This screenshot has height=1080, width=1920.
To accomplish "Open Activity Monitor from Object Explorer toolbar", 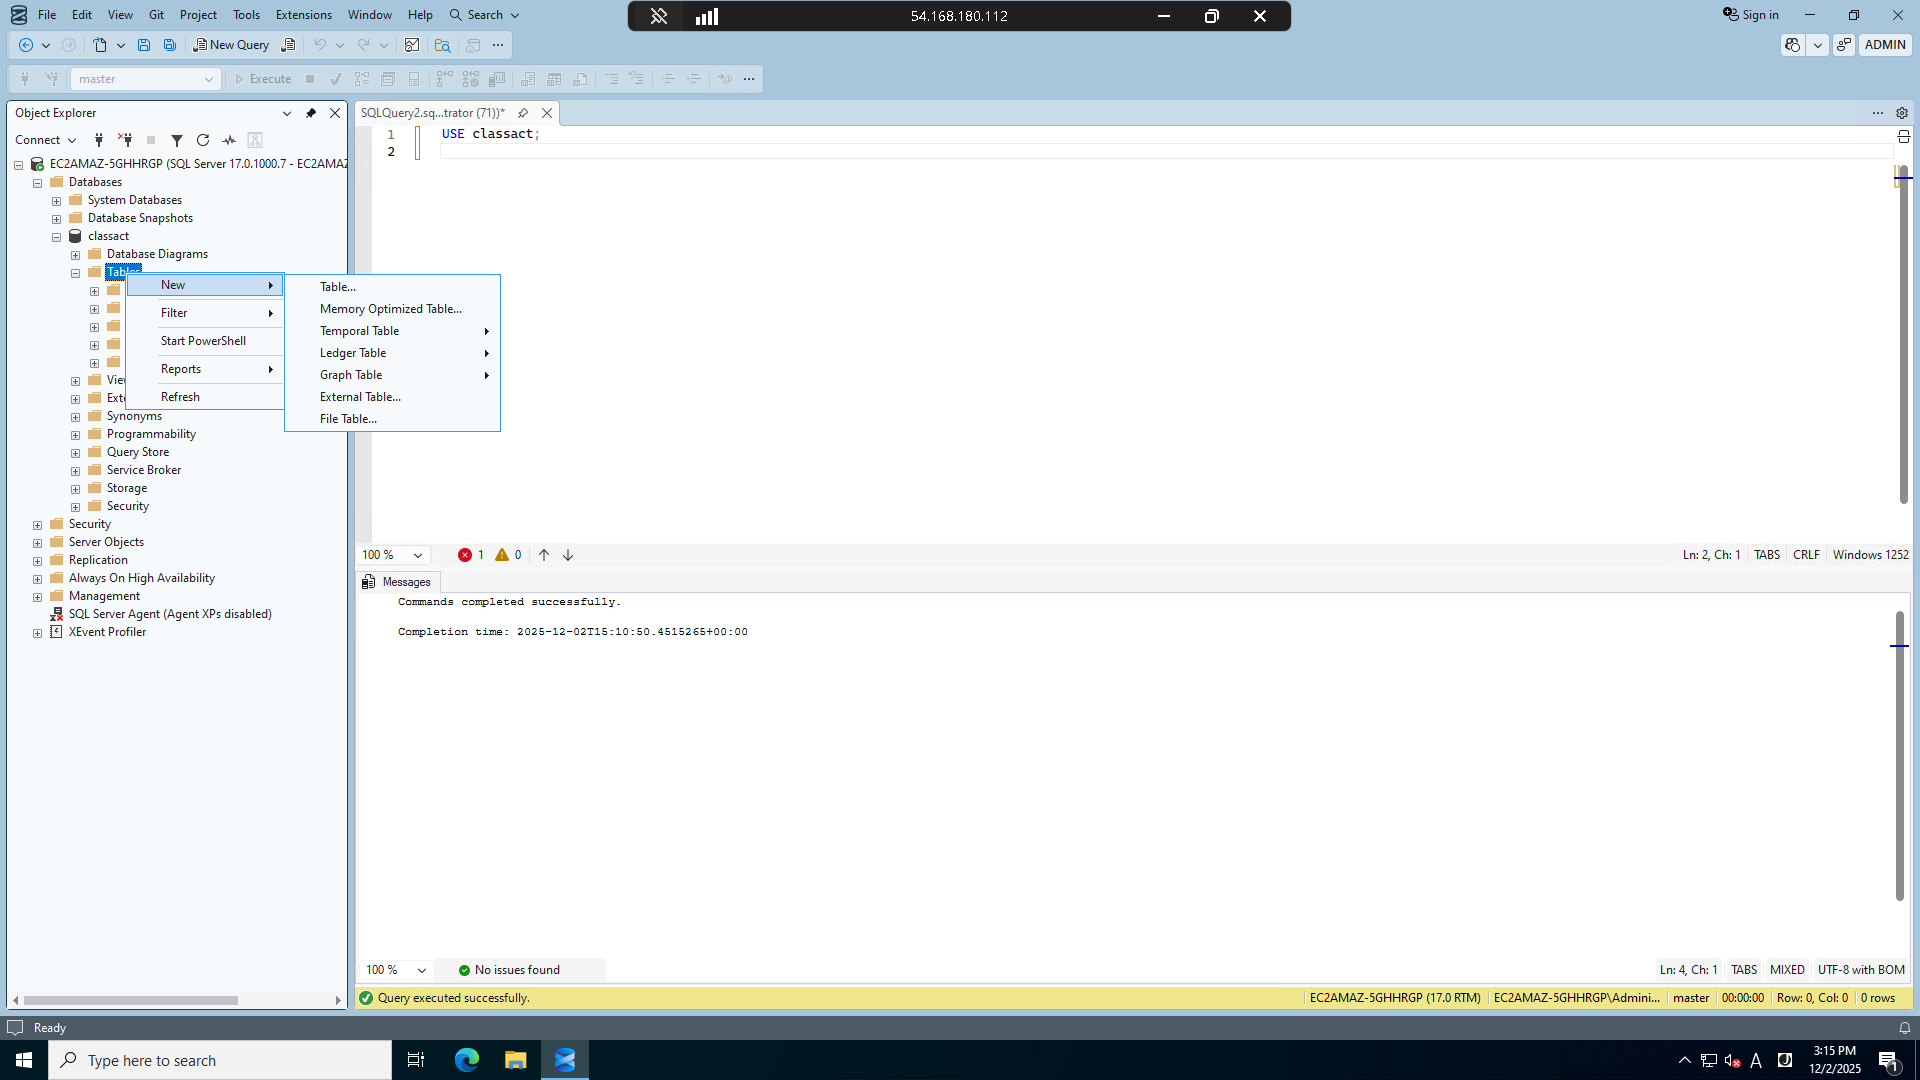I will [x=229, y=140].
